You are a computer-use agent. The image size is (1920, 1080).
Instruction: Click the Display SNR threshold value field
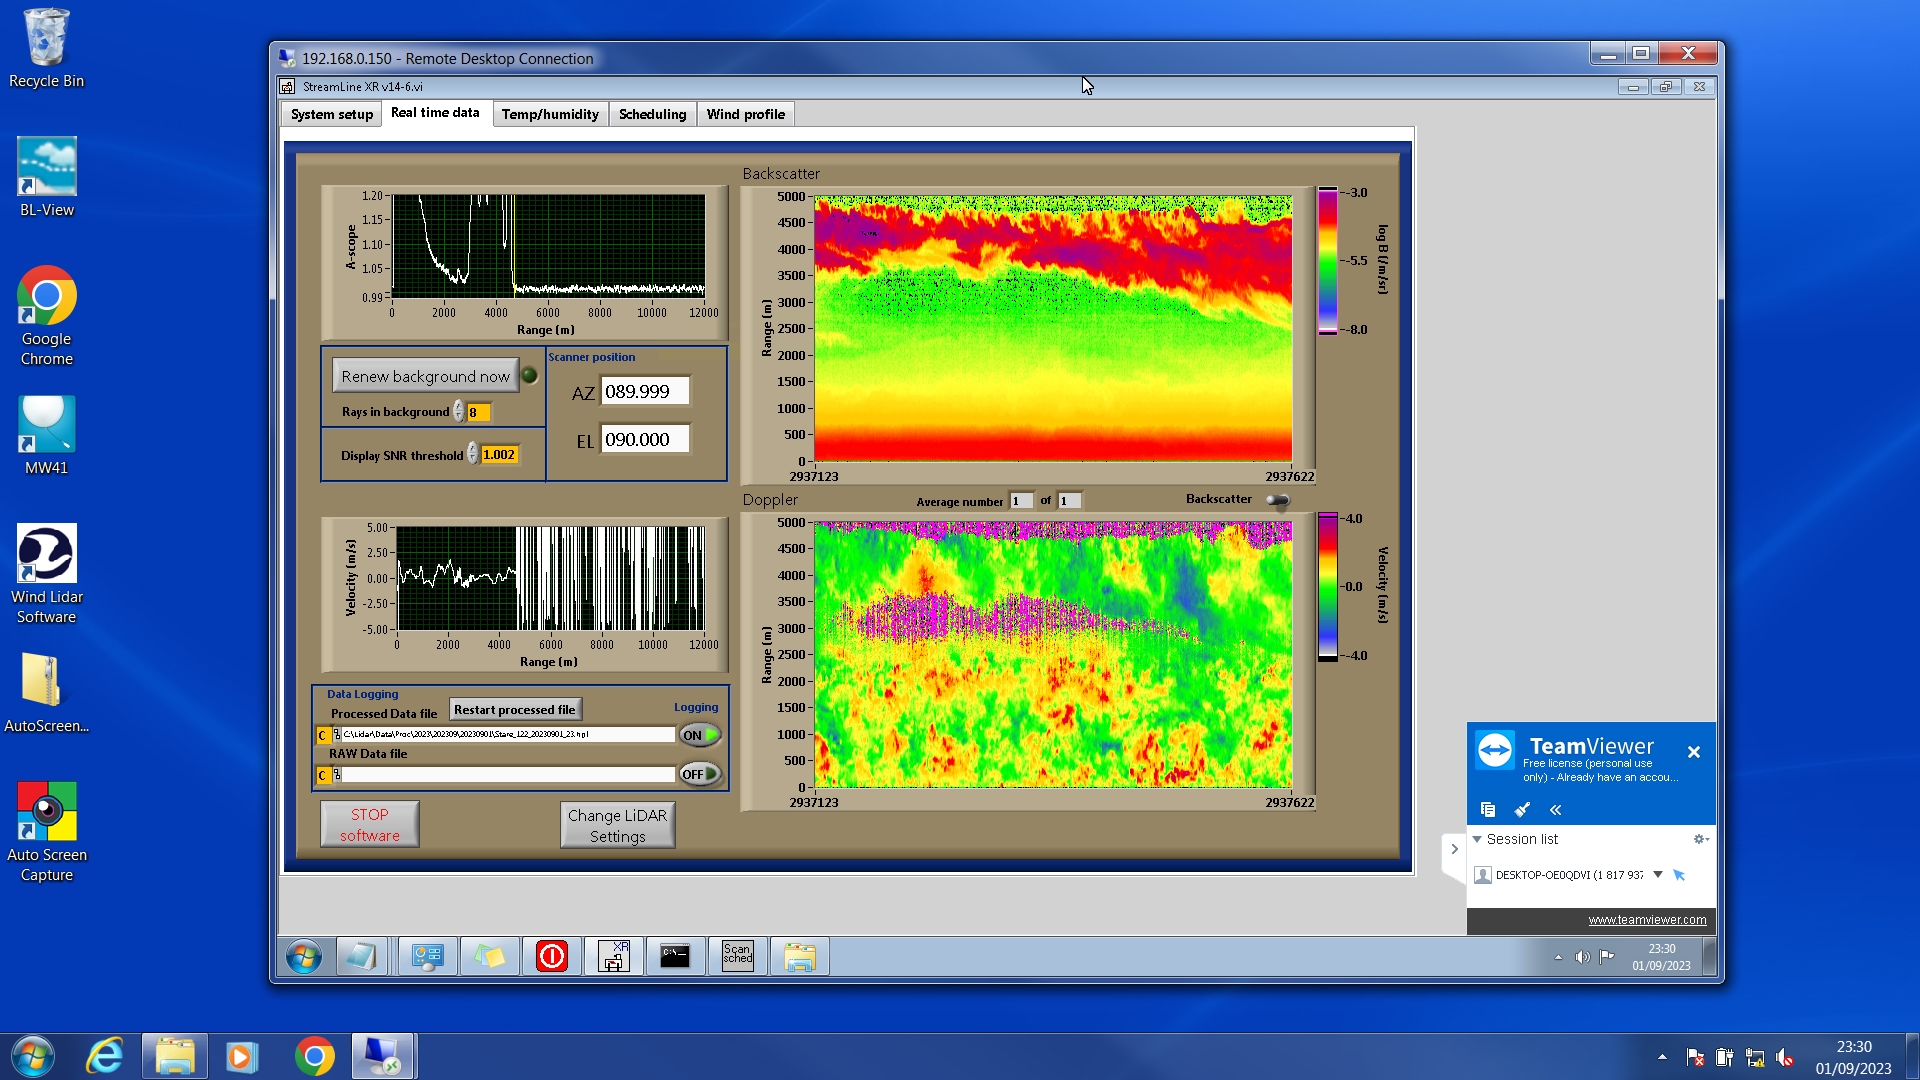pyautogui.click(x=499, y=455)
